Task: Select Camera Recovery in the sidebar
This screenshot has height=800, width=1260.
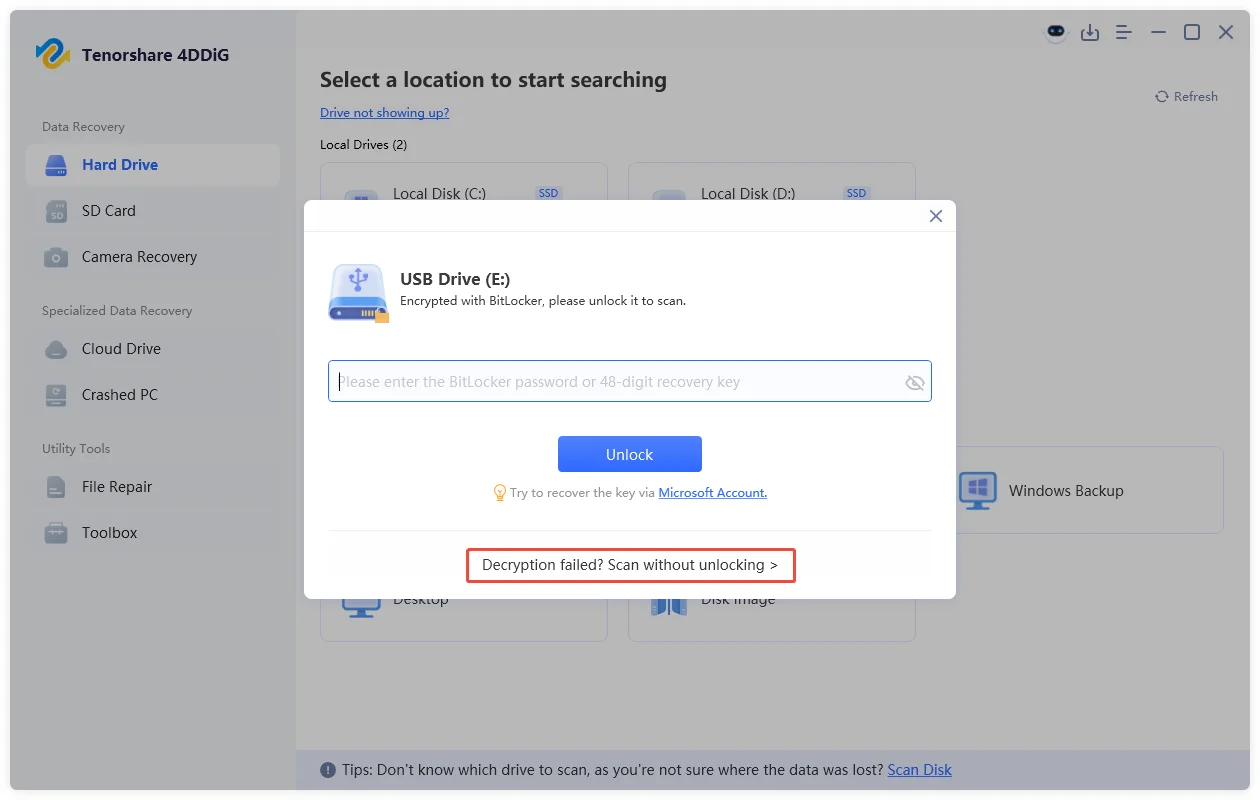Action: tap(137, 256)
